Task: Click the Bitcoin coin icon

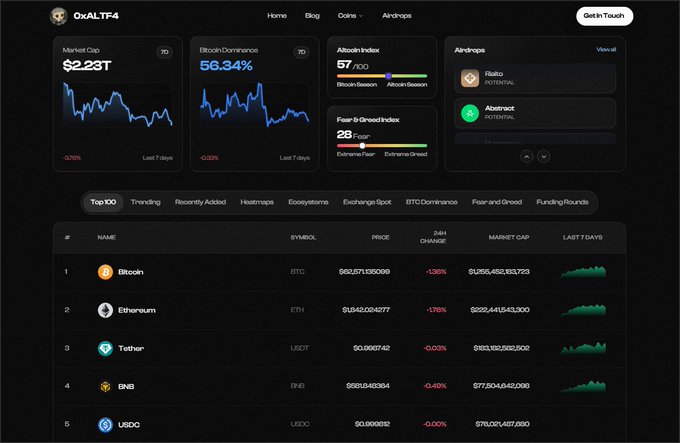Action: coord(105,272)
